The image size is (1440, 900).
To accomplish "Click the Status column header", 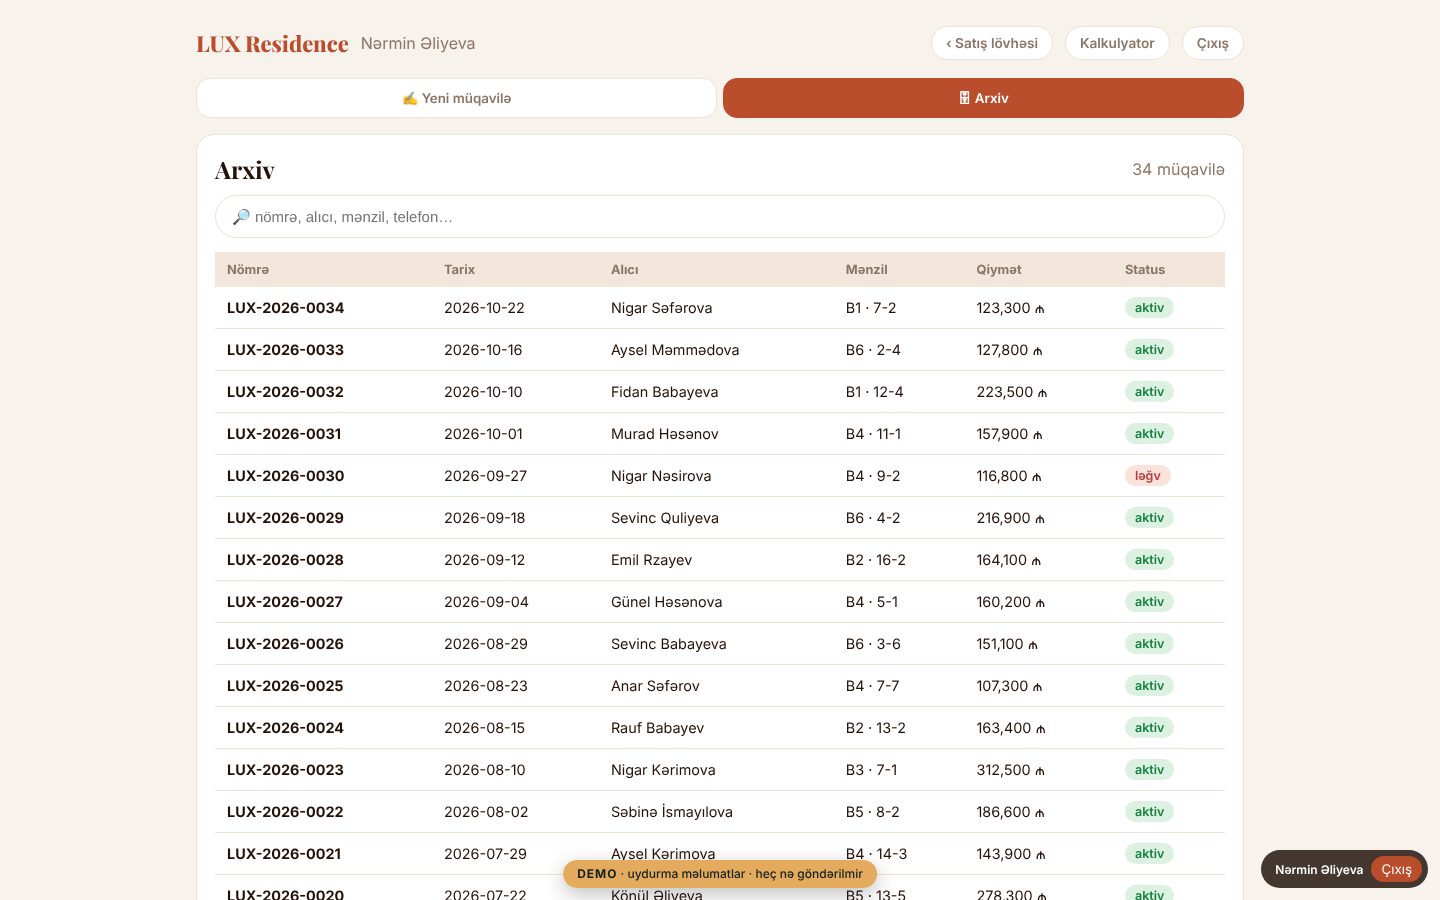I will click(x=1145, y=270).
